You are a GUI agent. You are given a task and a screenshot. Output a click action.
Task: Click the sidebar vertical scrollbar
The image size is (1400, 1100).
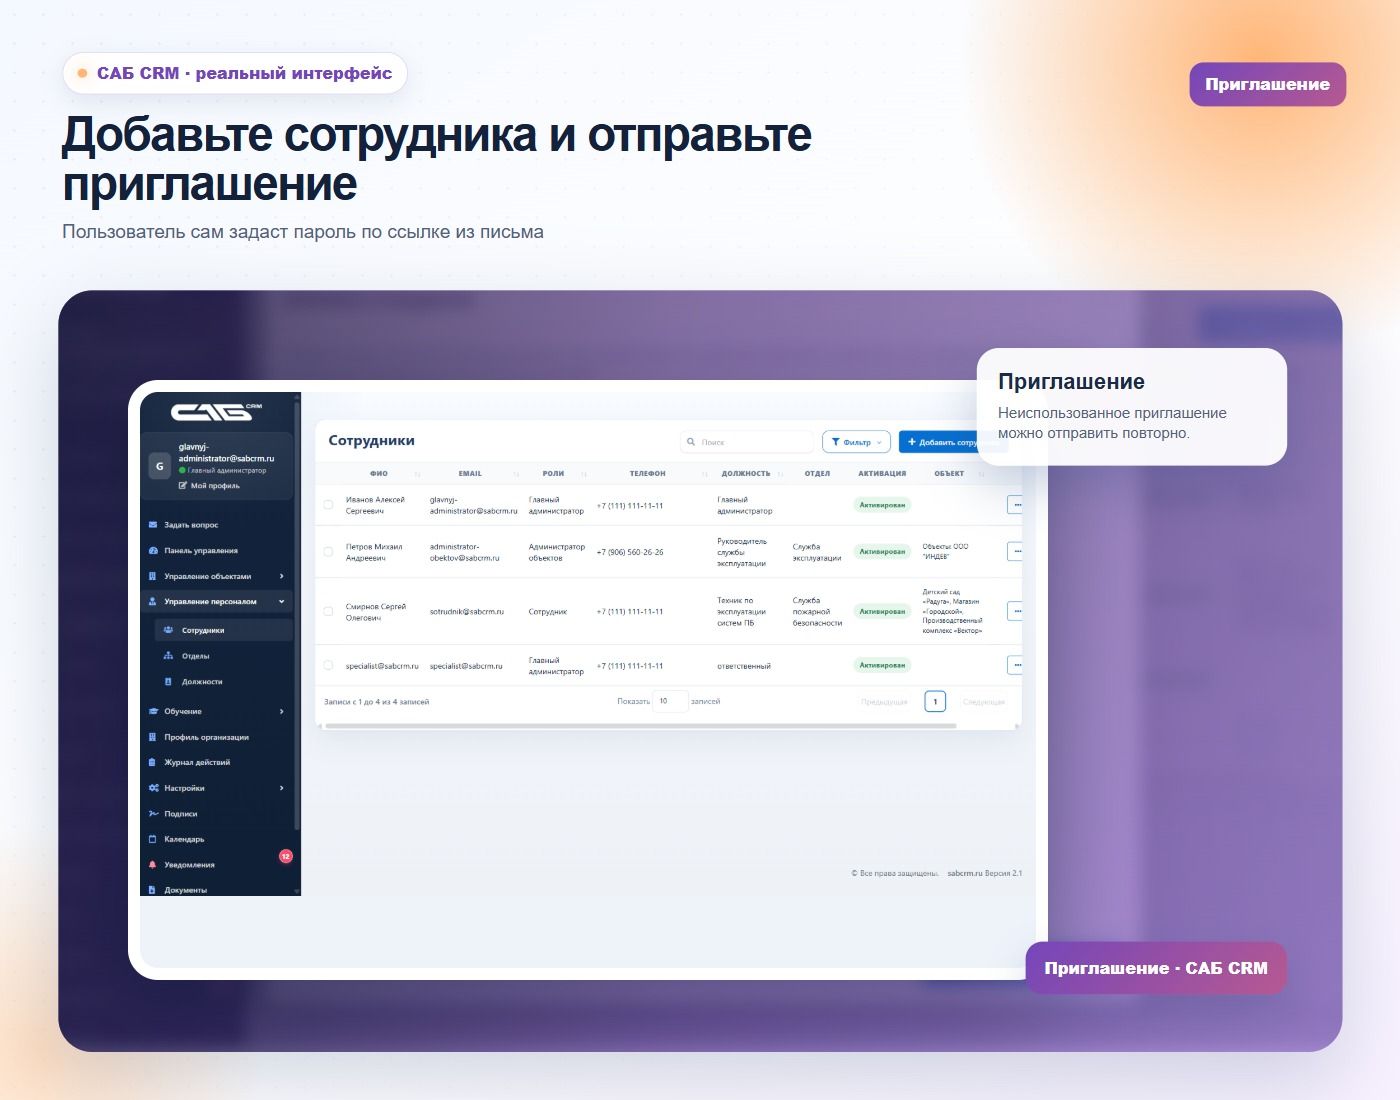pos(297,615)
